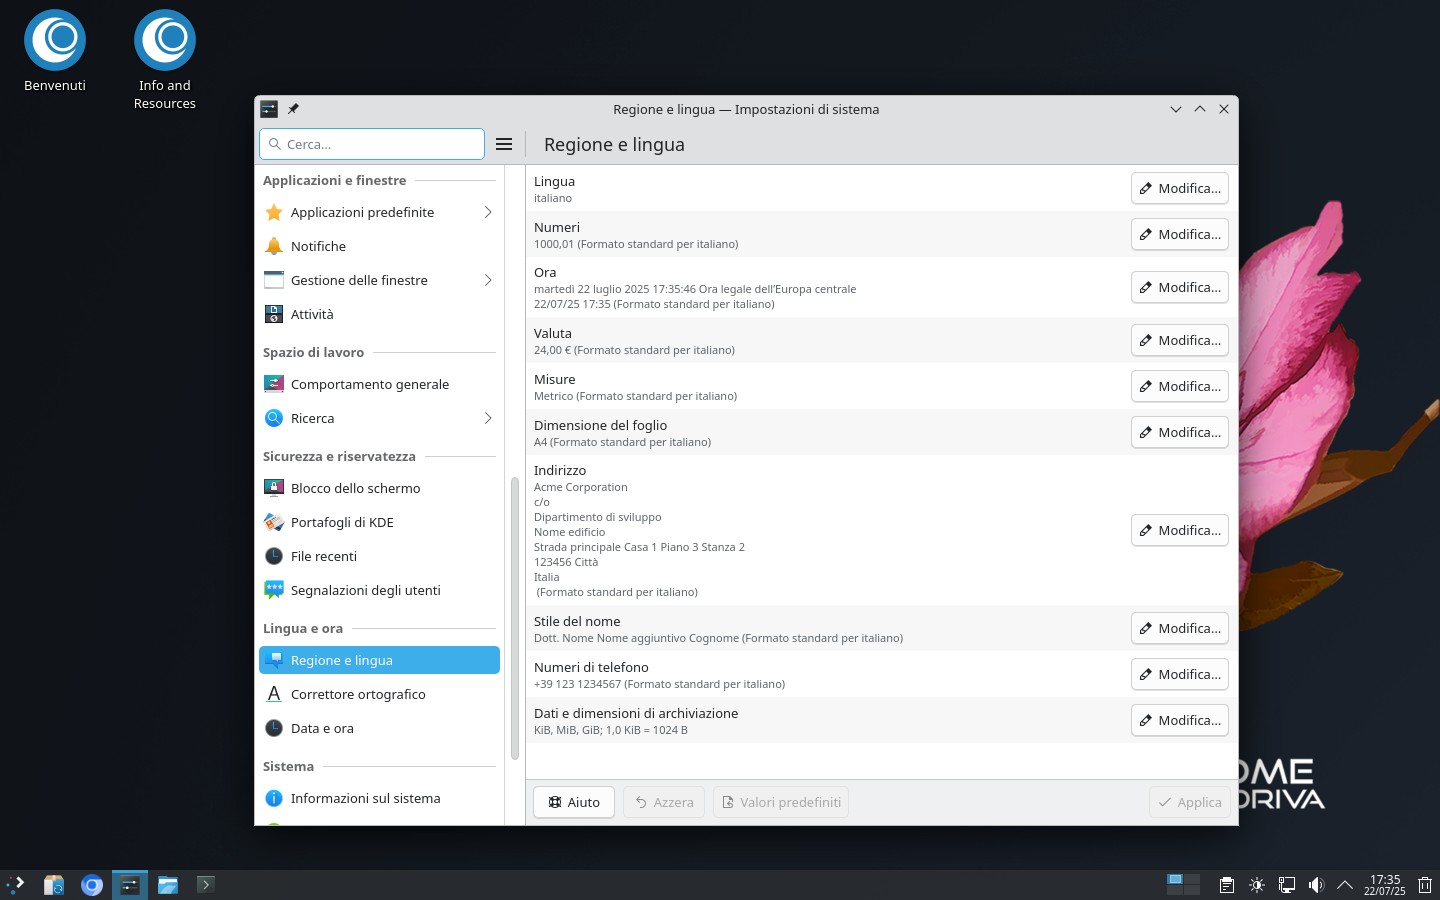
Task: Expand the Ricerca submenu arrow
Action: pyautogui.click(x=488, y=418)
